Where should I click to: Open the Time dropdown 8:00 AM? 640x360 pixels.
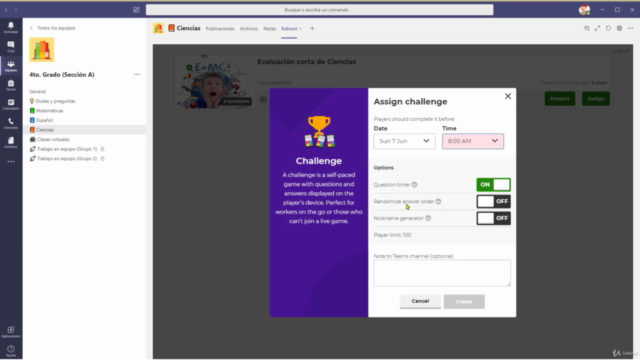[473, 141]
